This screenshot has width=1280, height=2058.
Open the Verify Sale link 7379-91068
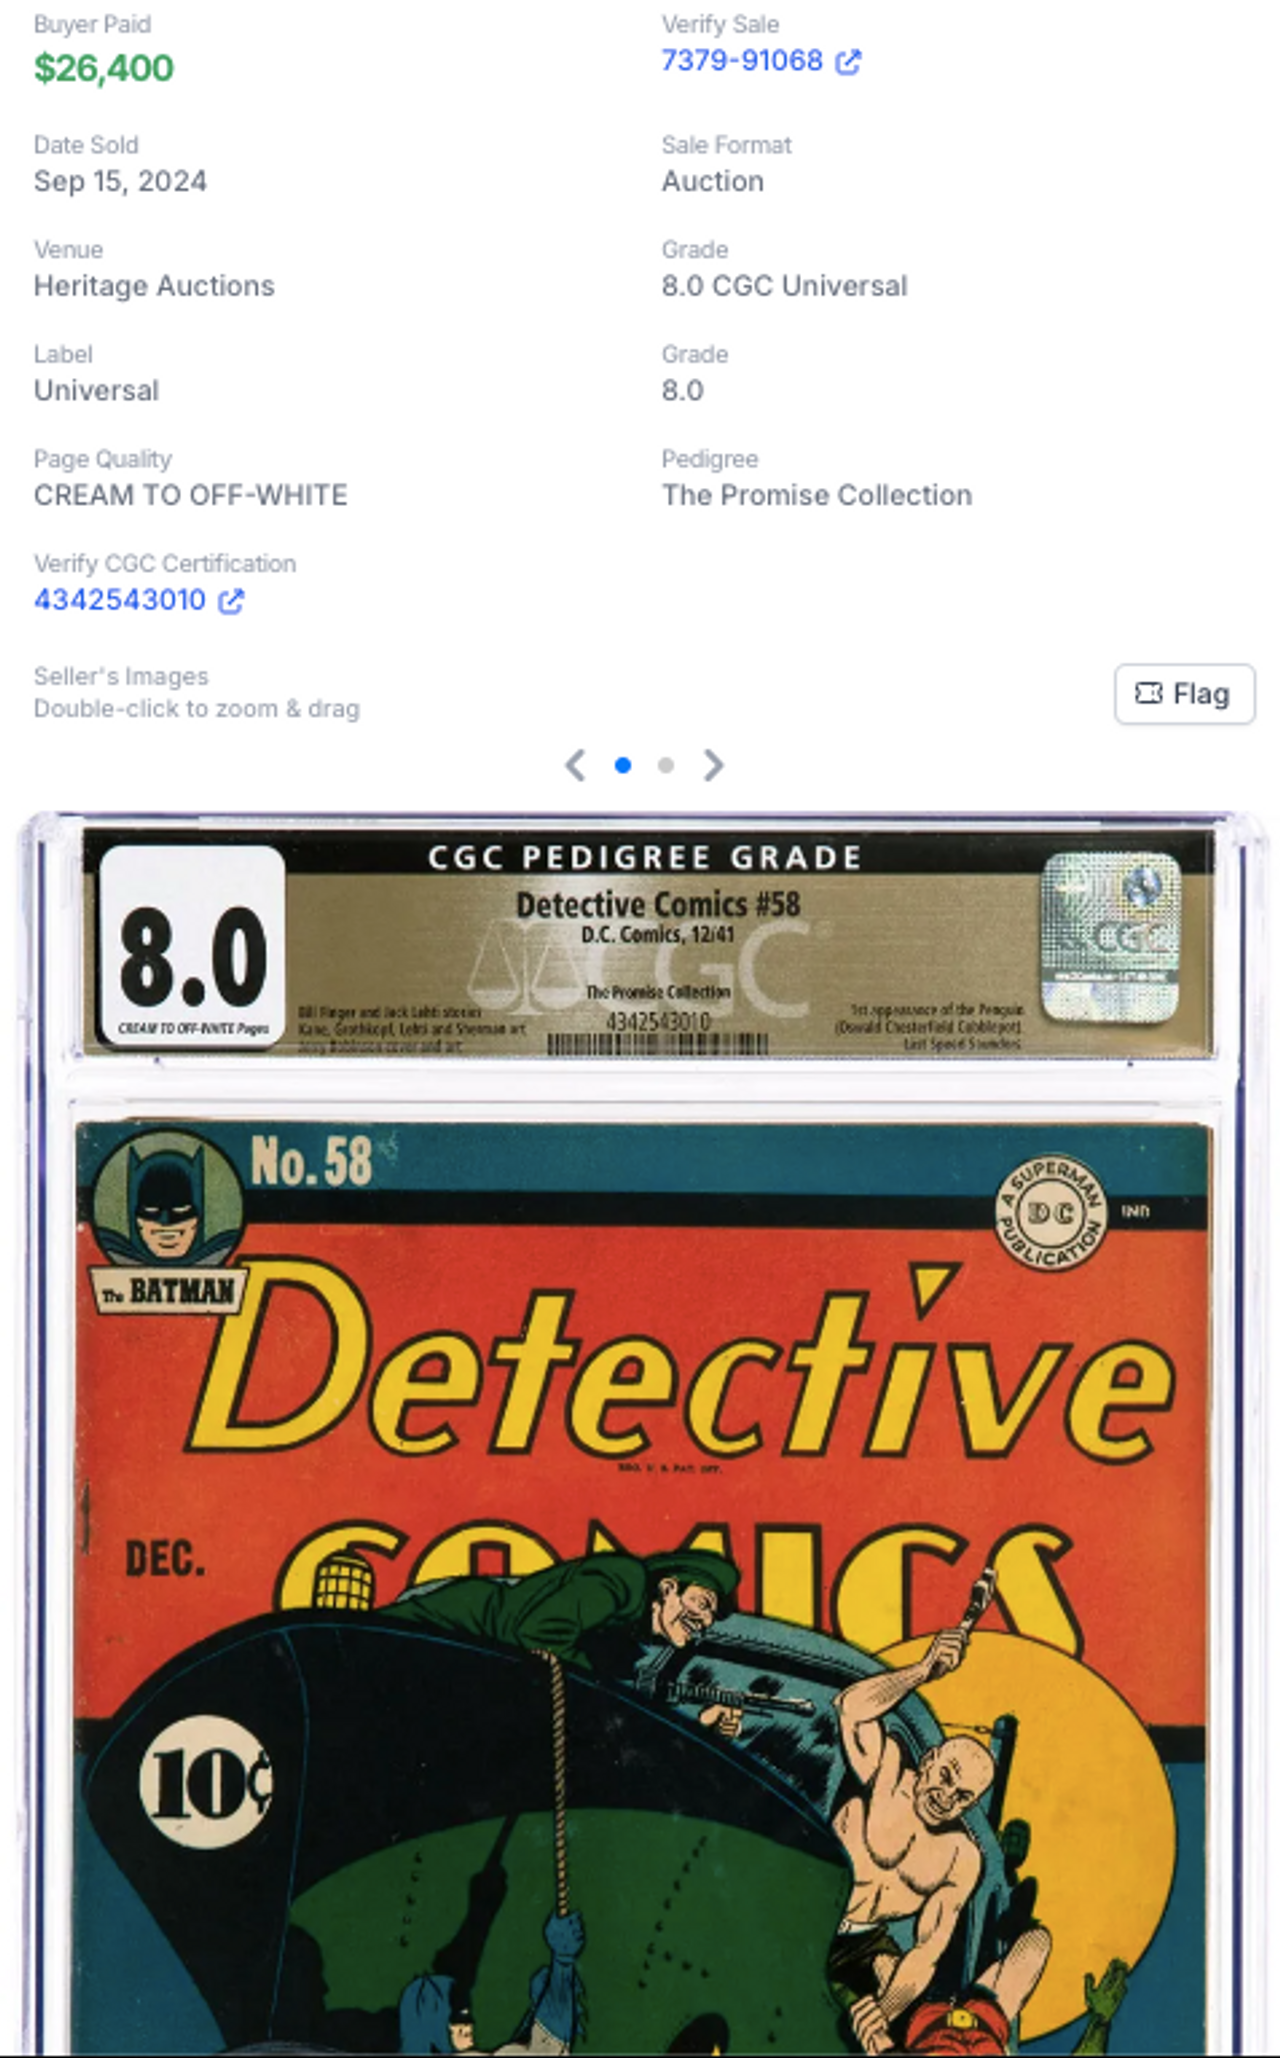click(x=742, y=61)
